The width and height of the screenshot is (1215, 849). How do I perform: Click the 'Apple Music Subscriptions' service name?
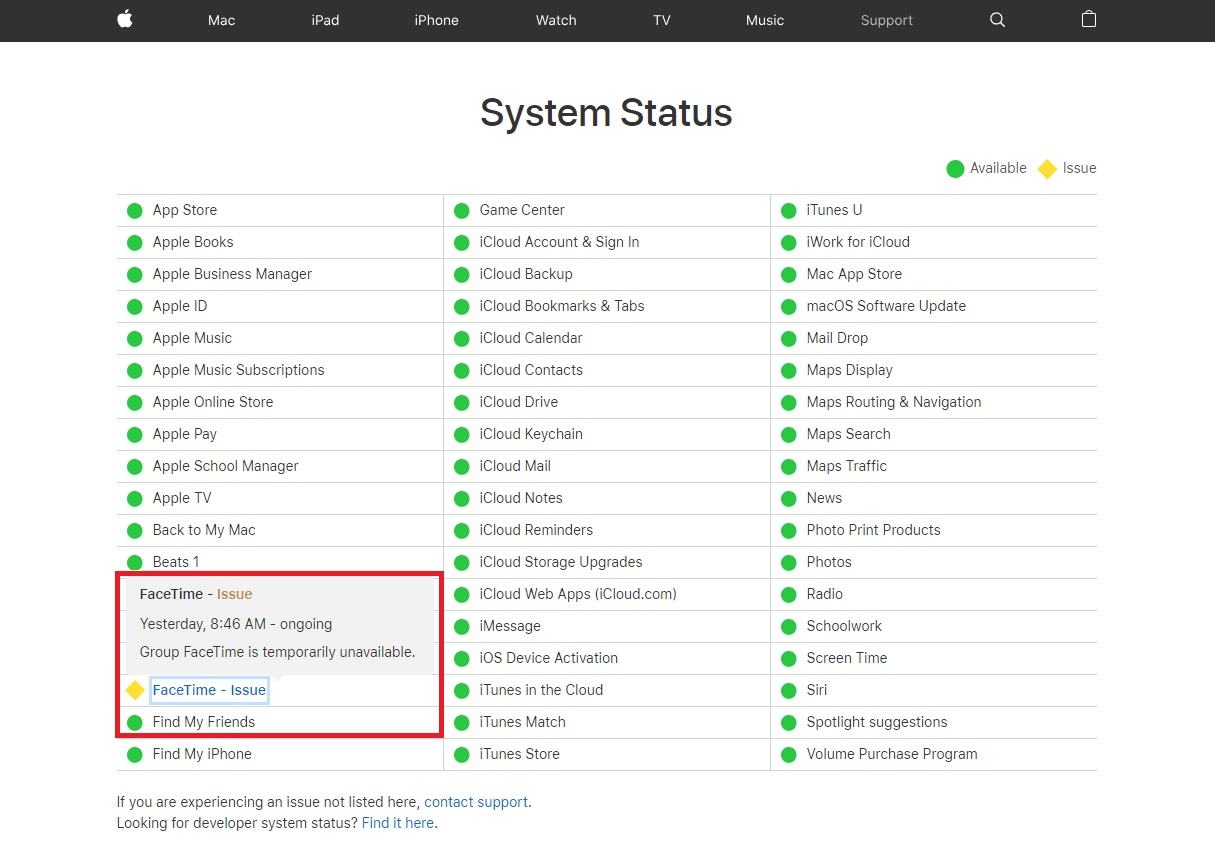[239, 370]
